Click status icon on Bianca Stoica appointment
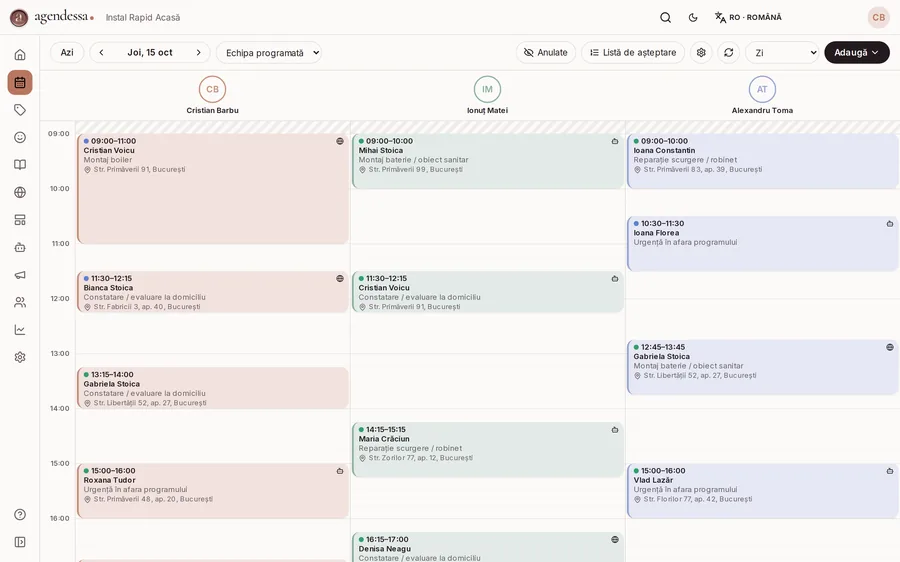Screen dimensions: 900x562 (340, 278)
